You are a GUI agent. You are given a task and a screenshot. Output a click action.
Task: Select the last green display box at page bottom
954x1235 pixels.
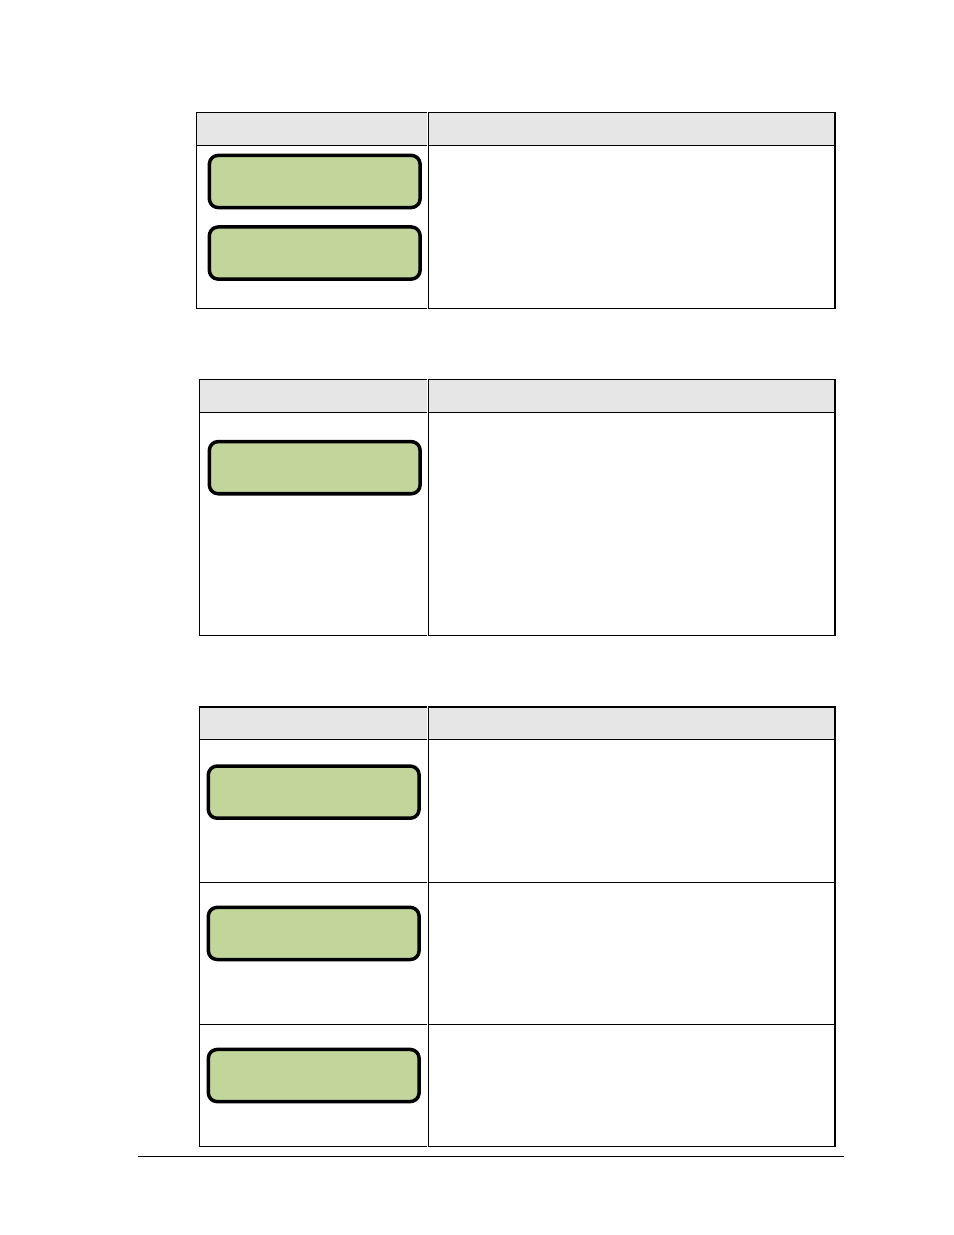point(313,1076)
